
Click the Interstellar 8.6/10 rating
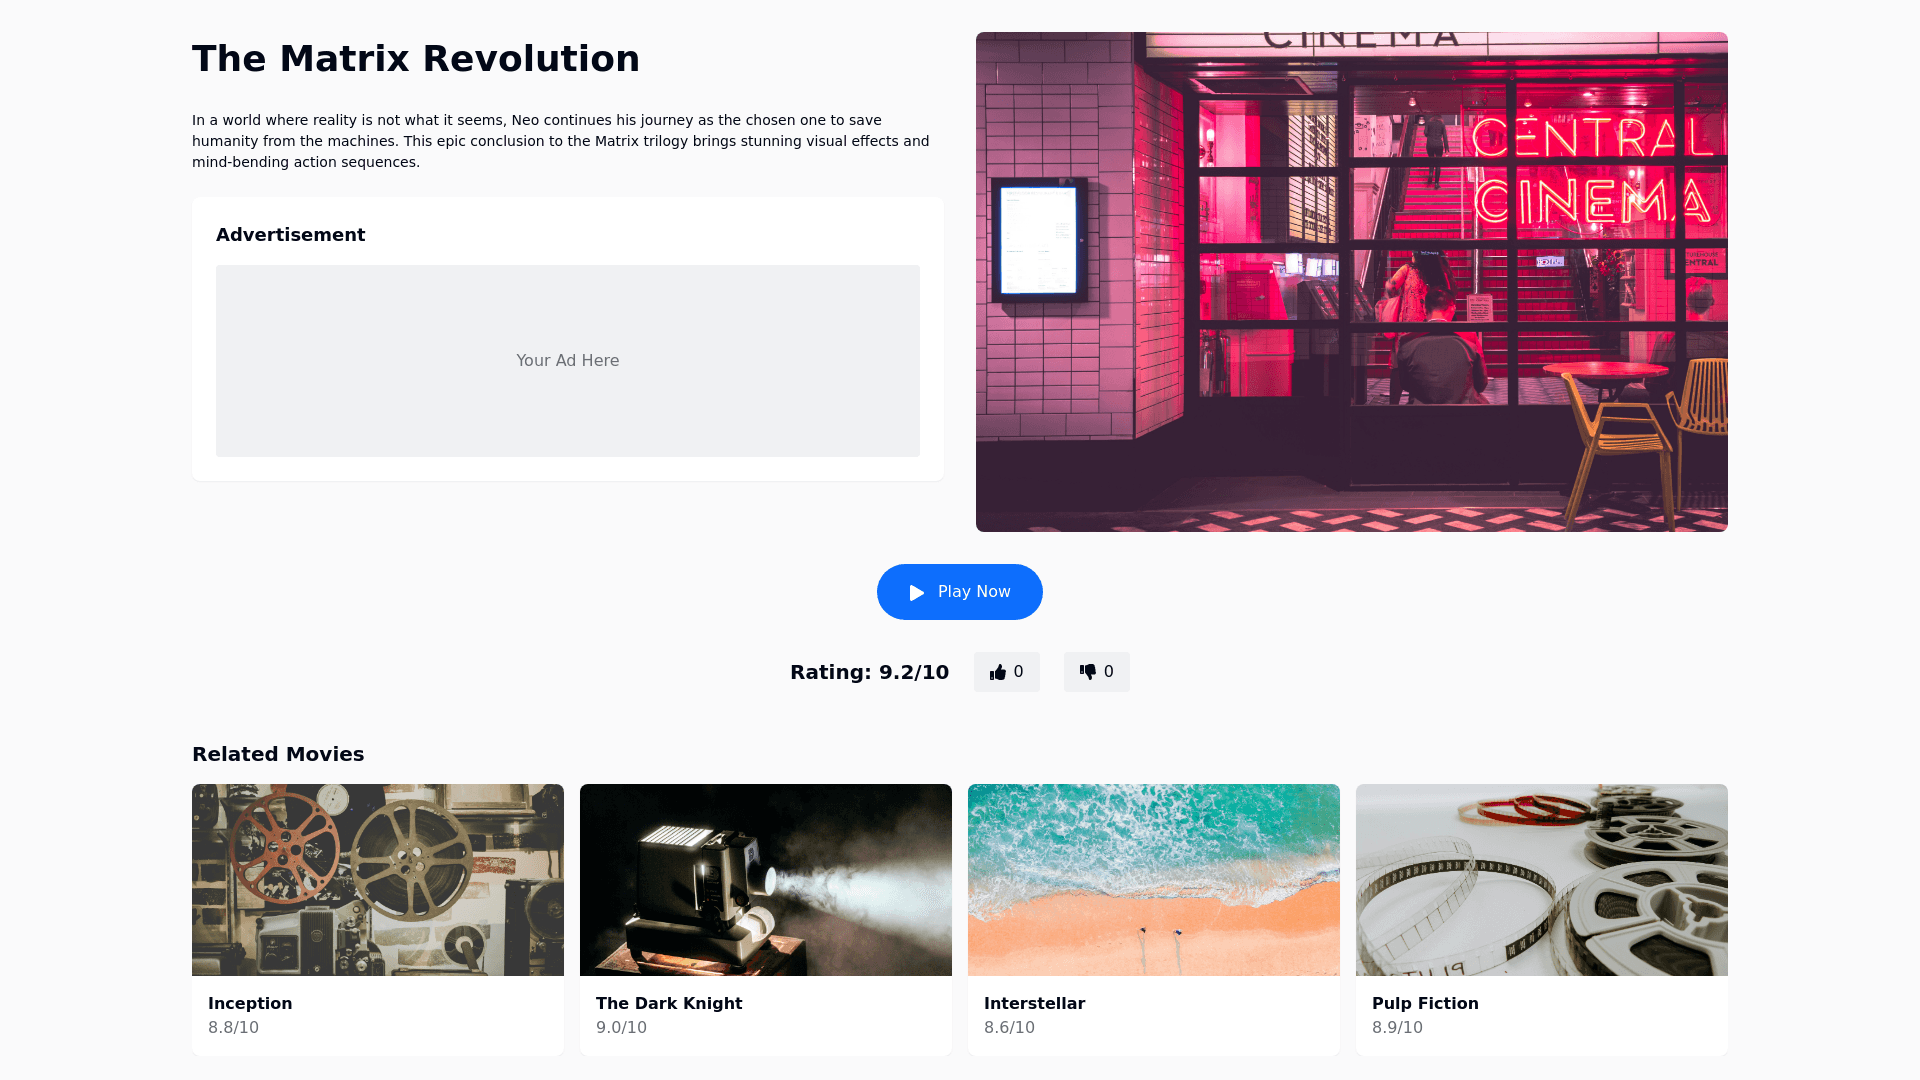click(1009, 1027)
